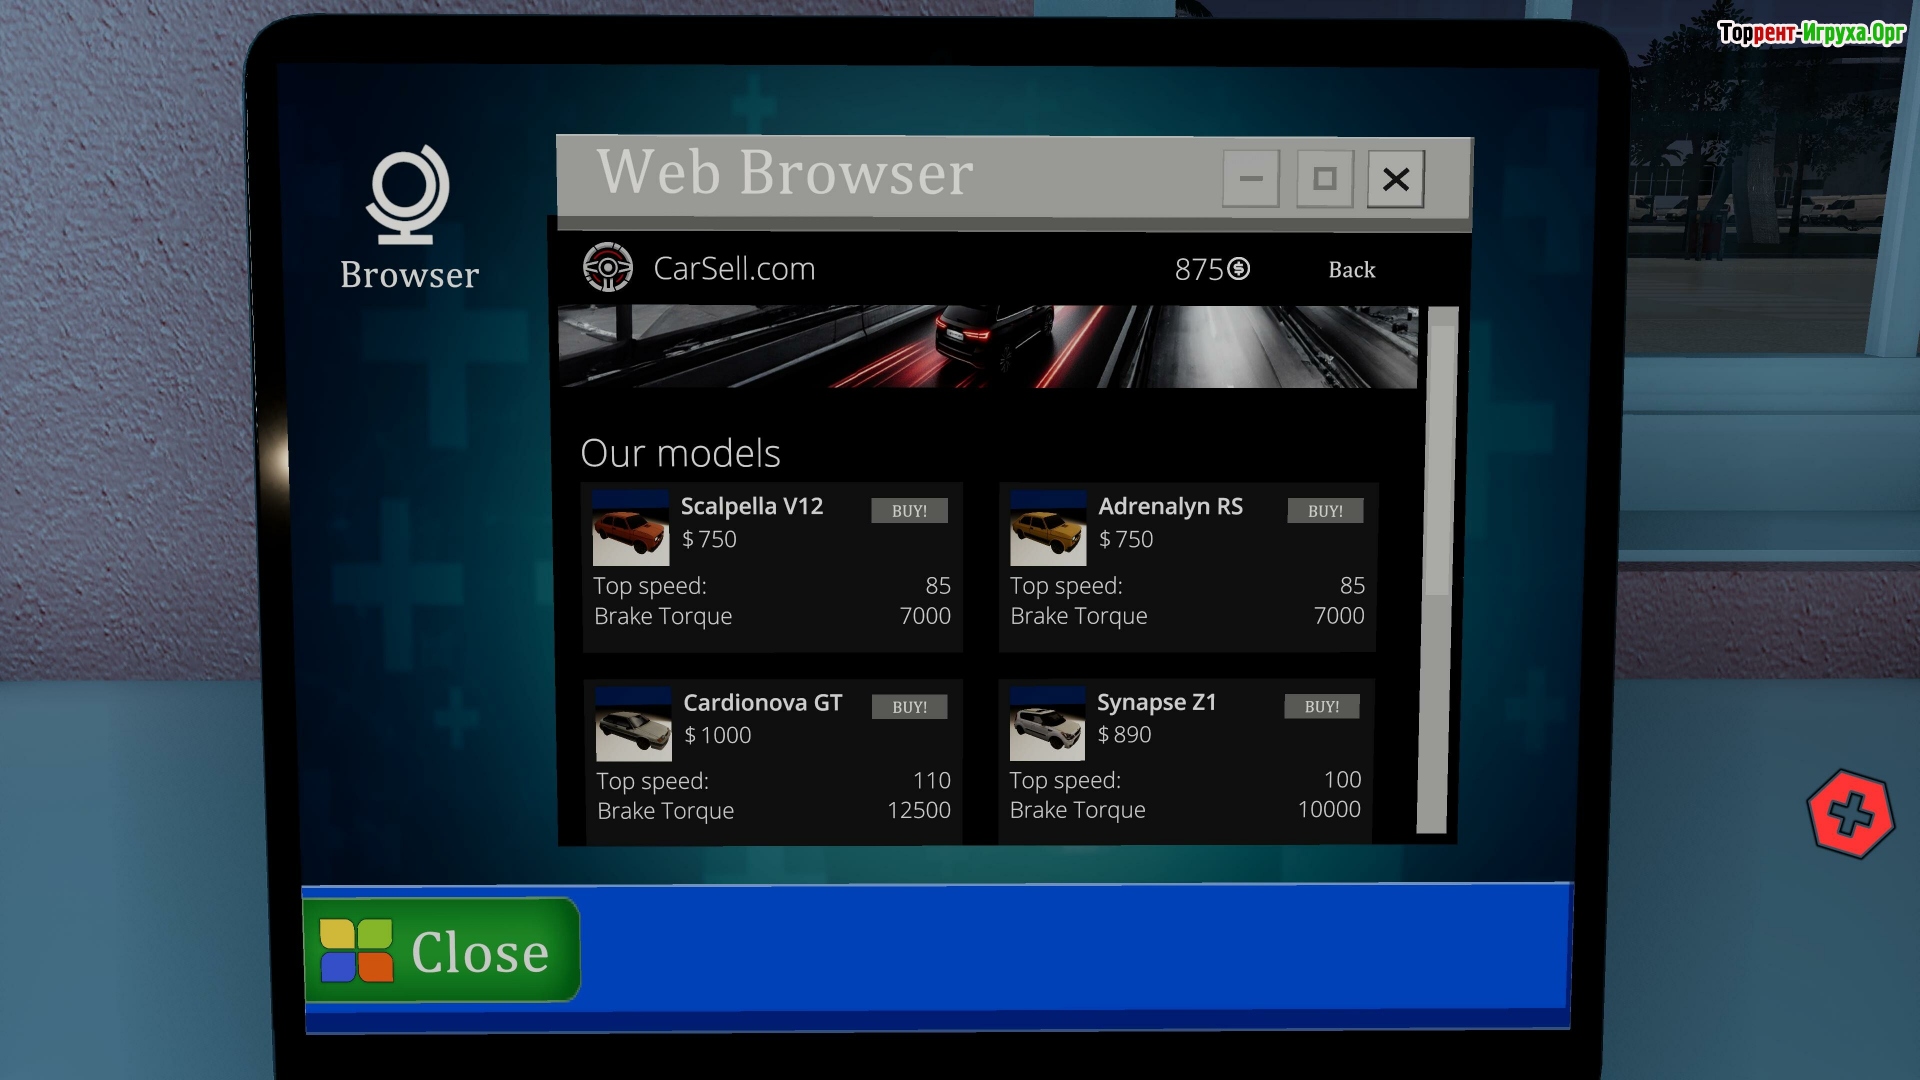Select the Synapse Z1 white car thumbnail
1920x1080 pixels.
point(1047,724)
